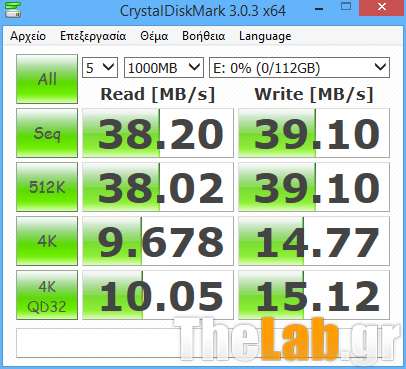Start the 512K benchmark test
Image resolution: width=406 pixels, height=369 pixels.
[x=47, y=187]
